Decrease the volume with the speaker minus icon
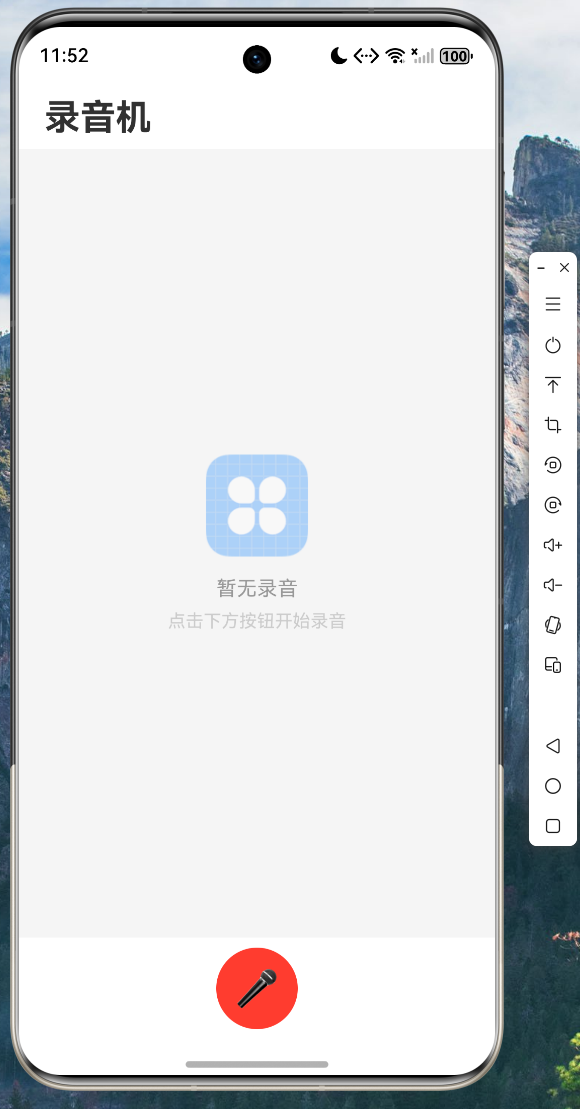Image resolution: width=580 pixels, height=1109 pixels. tap(553, 585)
